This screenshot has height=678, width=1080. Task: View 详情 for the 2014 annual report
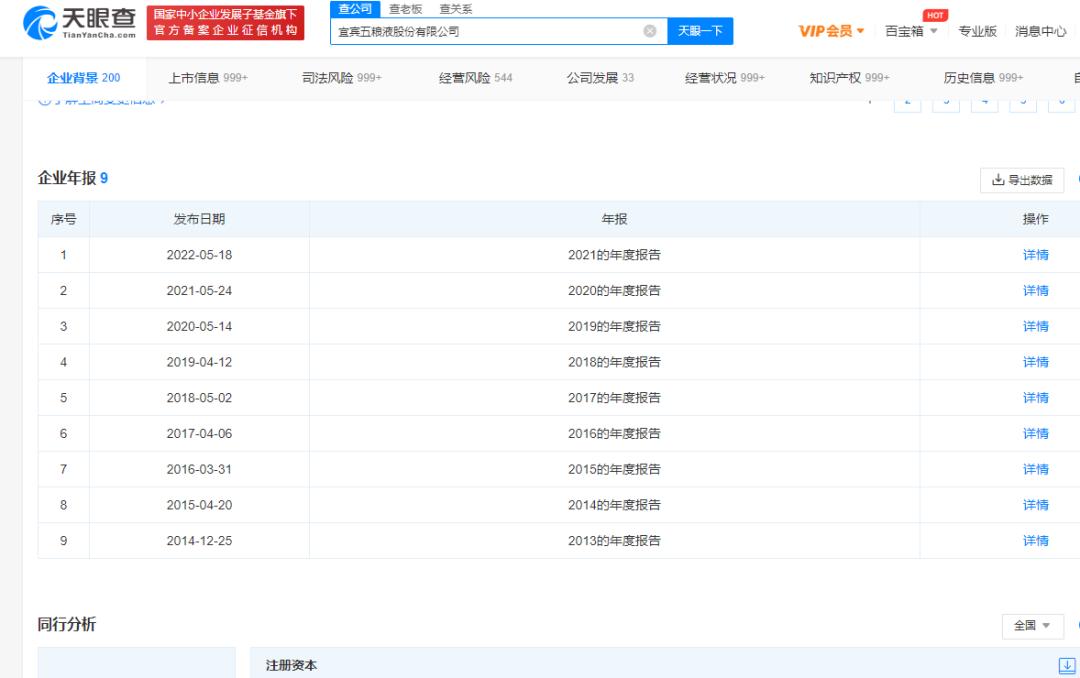click(x=1035, y=505)
